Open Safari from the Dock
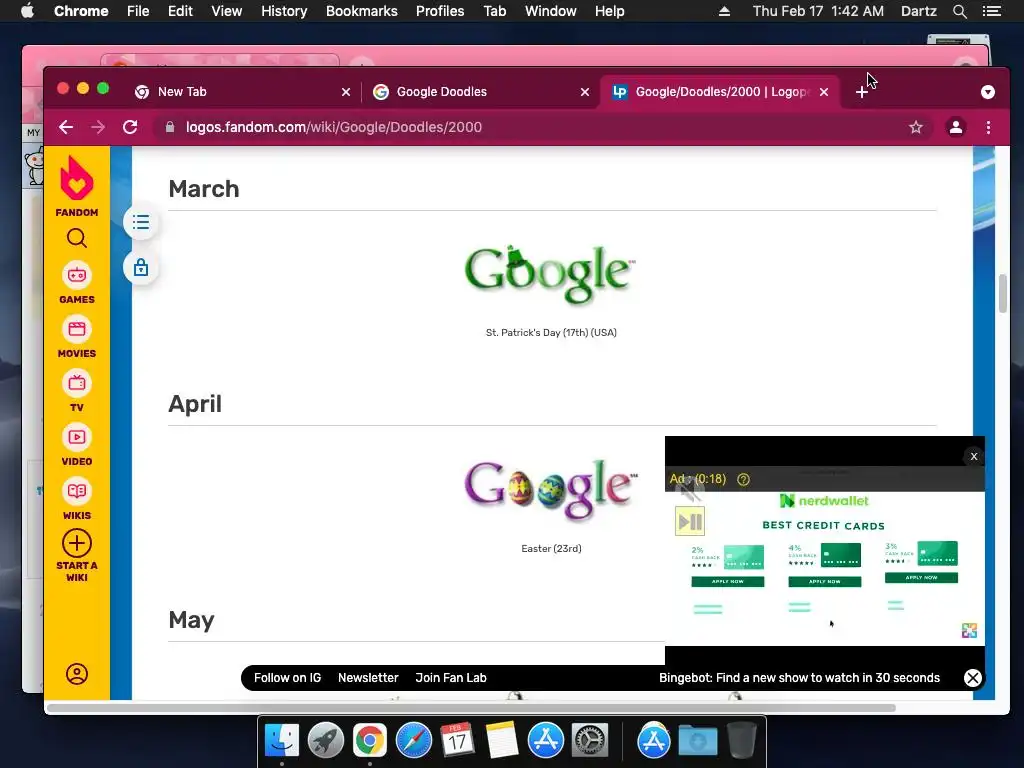 pos(413,741)
